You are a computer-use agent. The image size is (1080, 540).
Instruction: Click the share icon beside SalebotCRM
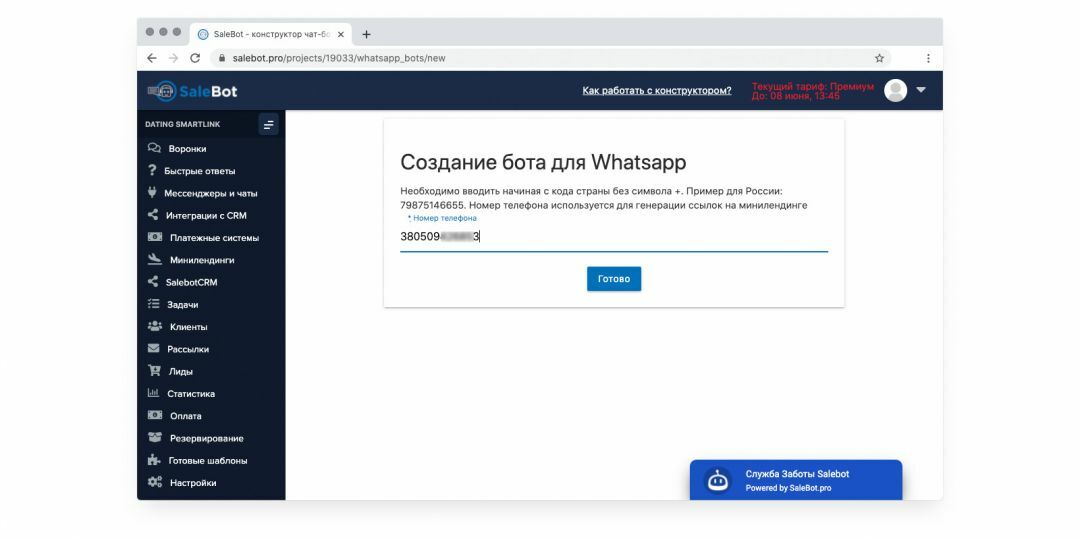pyautogui.click(x=153, y=282)
